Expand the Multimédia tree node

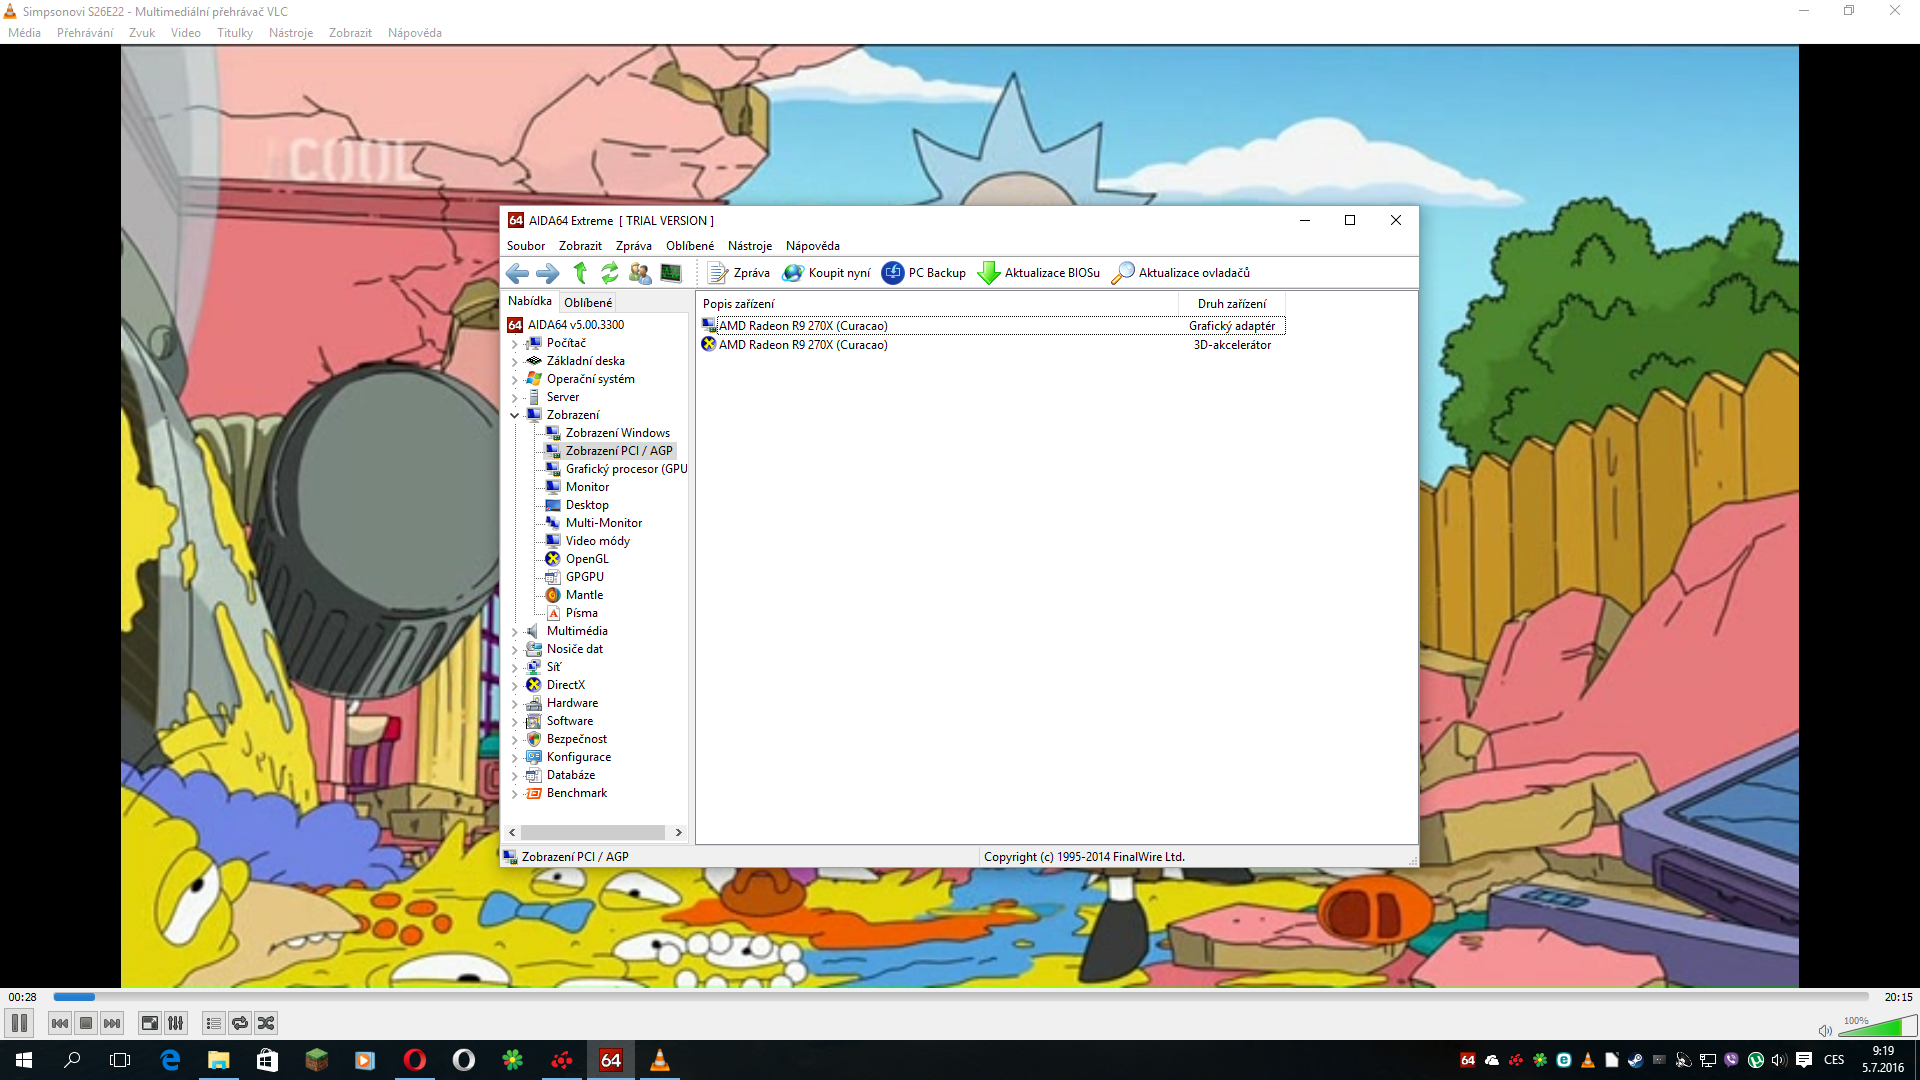coord(515,632)
